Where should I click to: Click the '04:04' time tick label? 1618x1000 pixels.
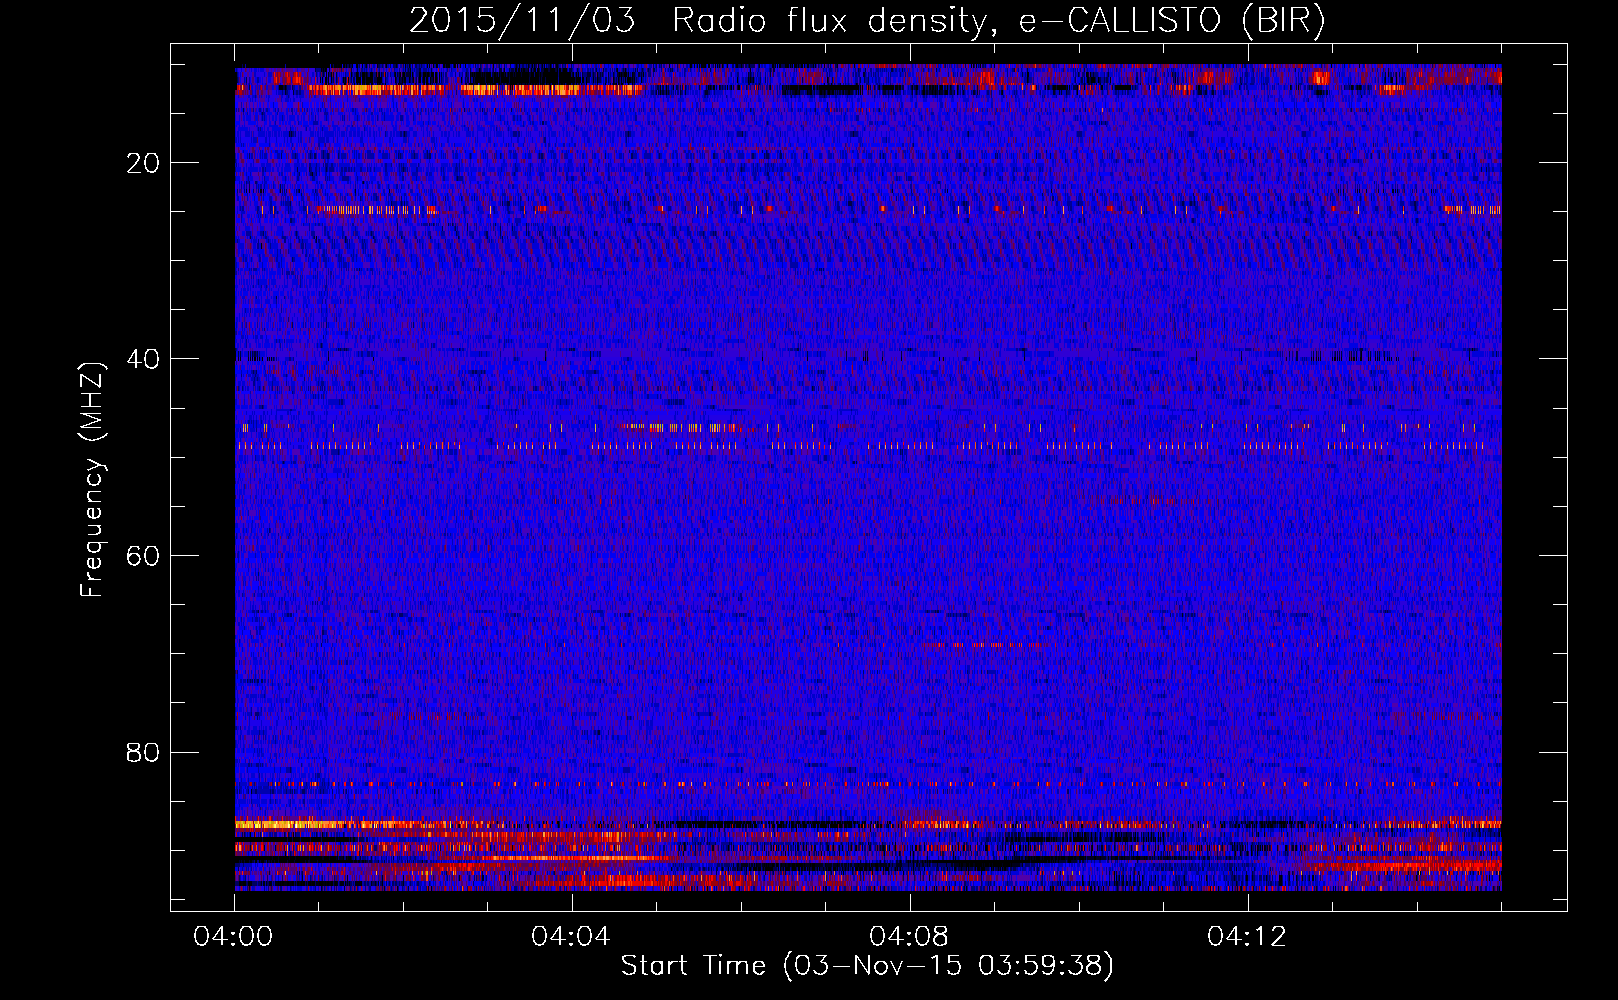pos(571,937)
